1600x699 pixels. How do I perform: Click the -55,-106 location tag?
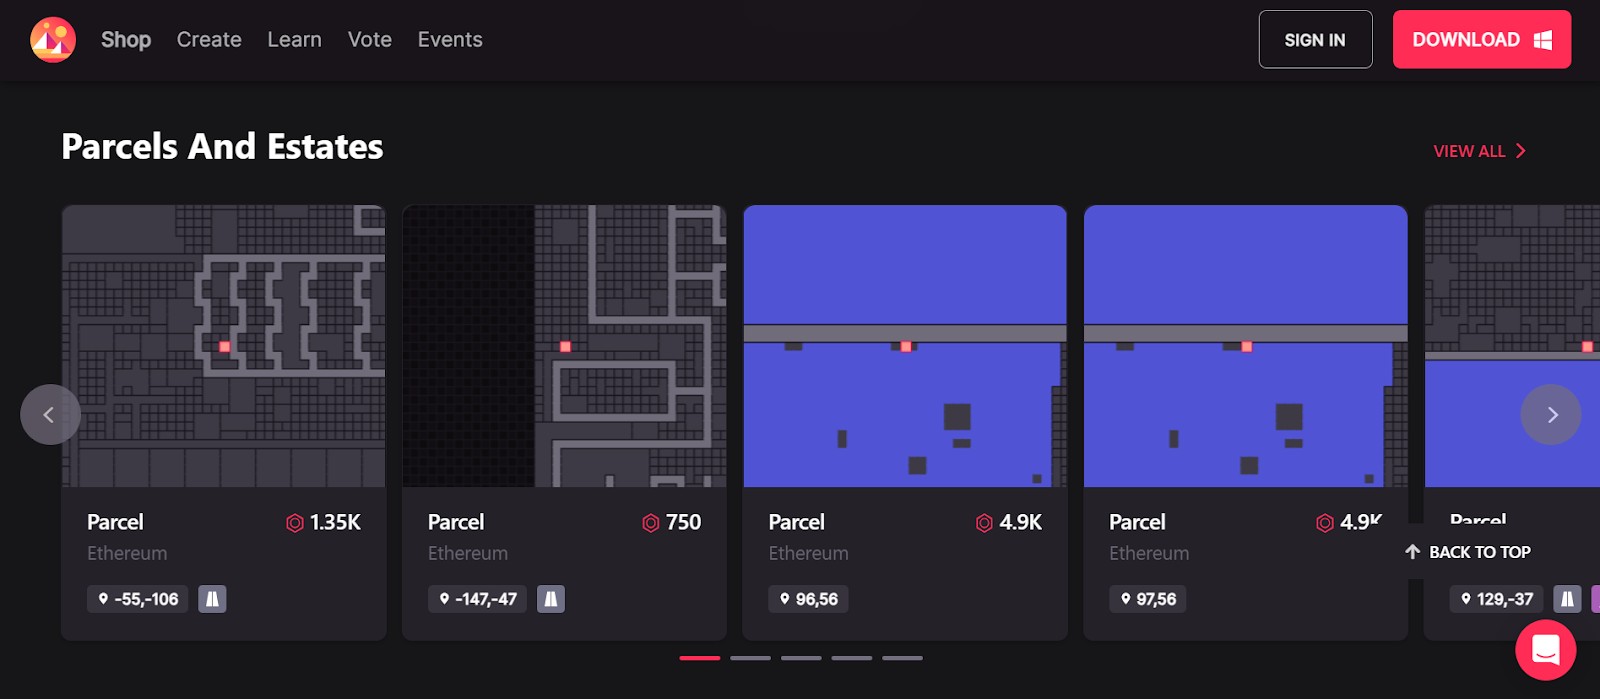coord(137,599)
